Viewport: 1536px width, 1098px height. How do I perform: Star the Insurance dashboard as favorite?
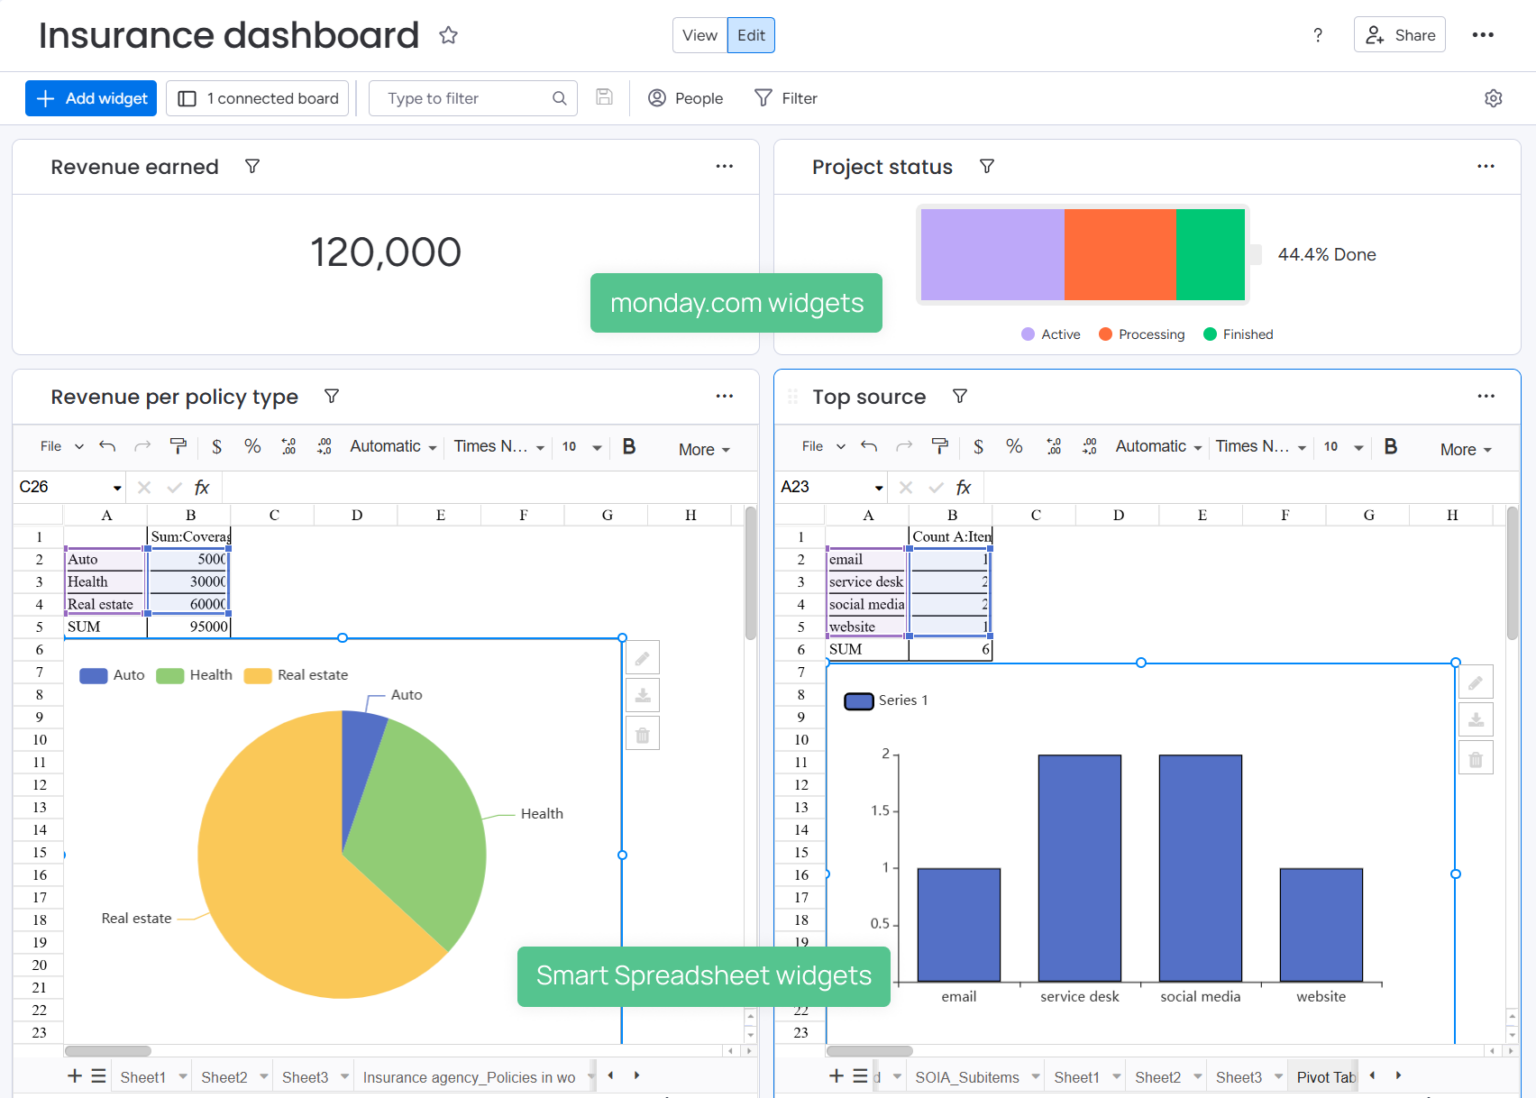point(447,34)
